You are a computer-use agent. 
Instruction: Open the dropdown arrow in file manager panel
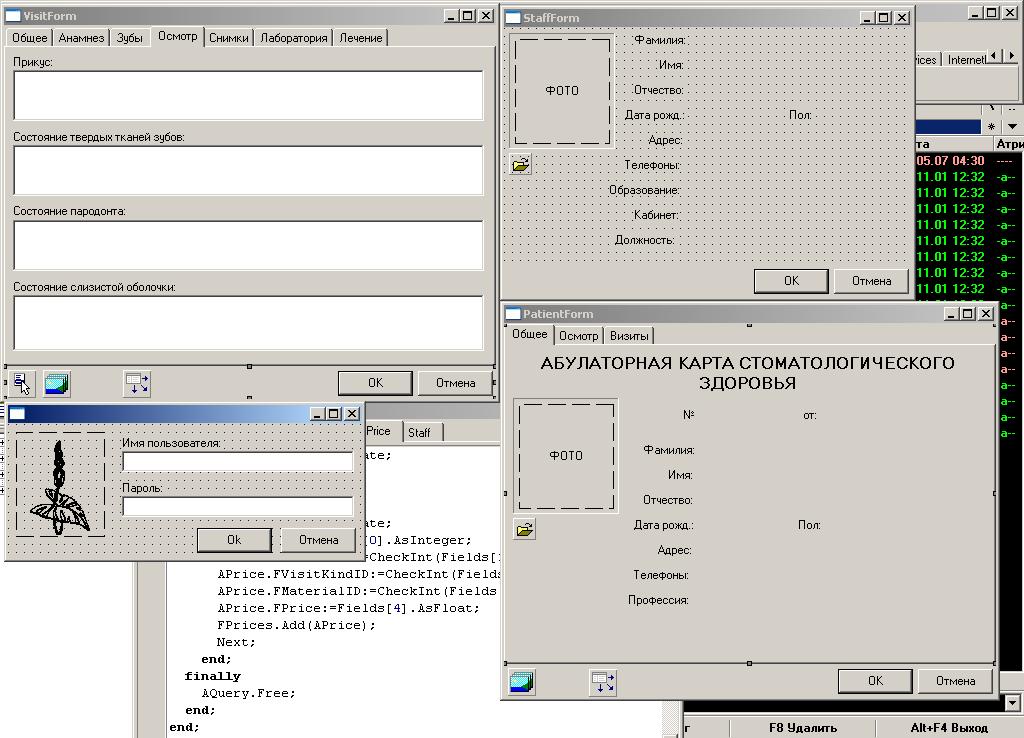[x=1012, y=126]
